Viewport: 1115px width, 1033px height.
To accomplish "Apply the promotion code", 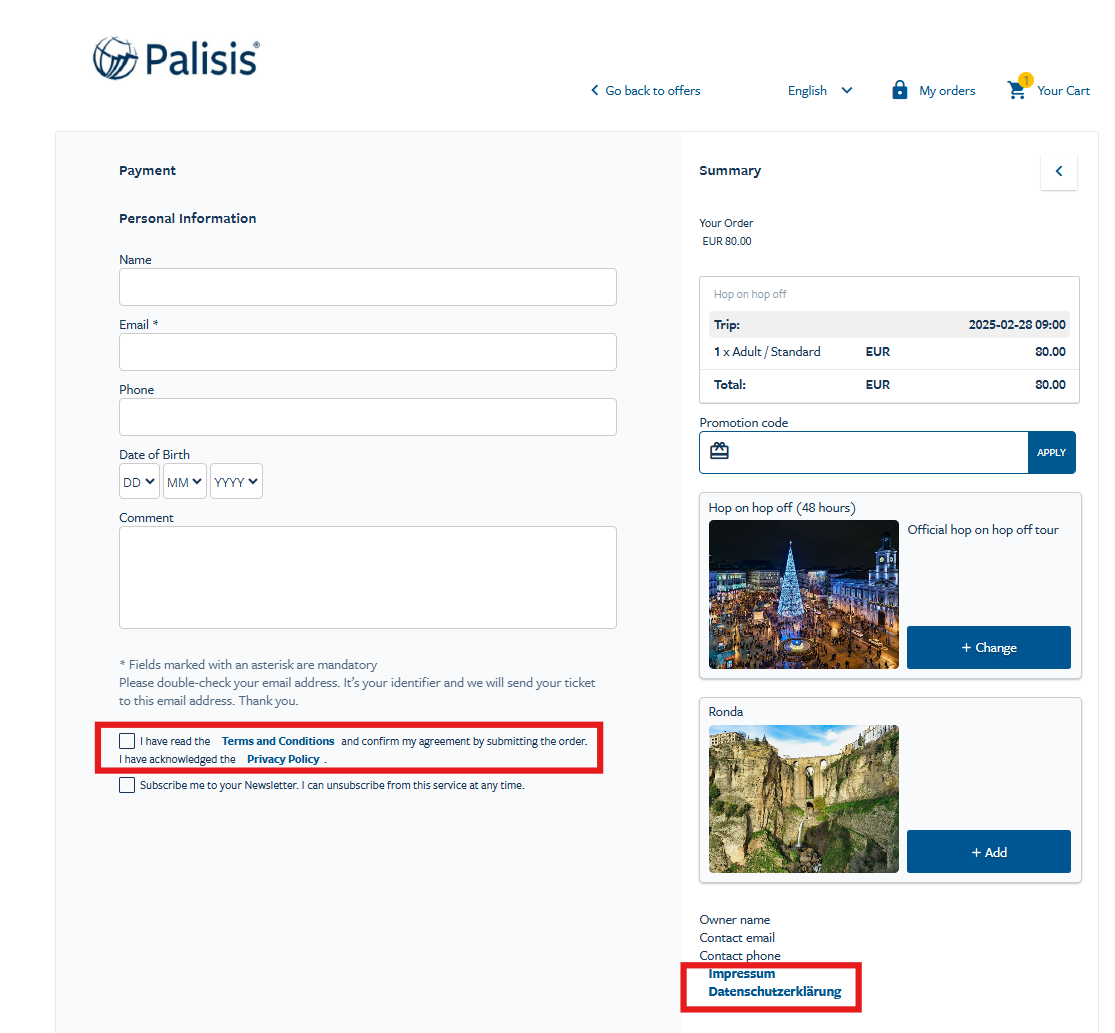I will tap(1051, 452).
